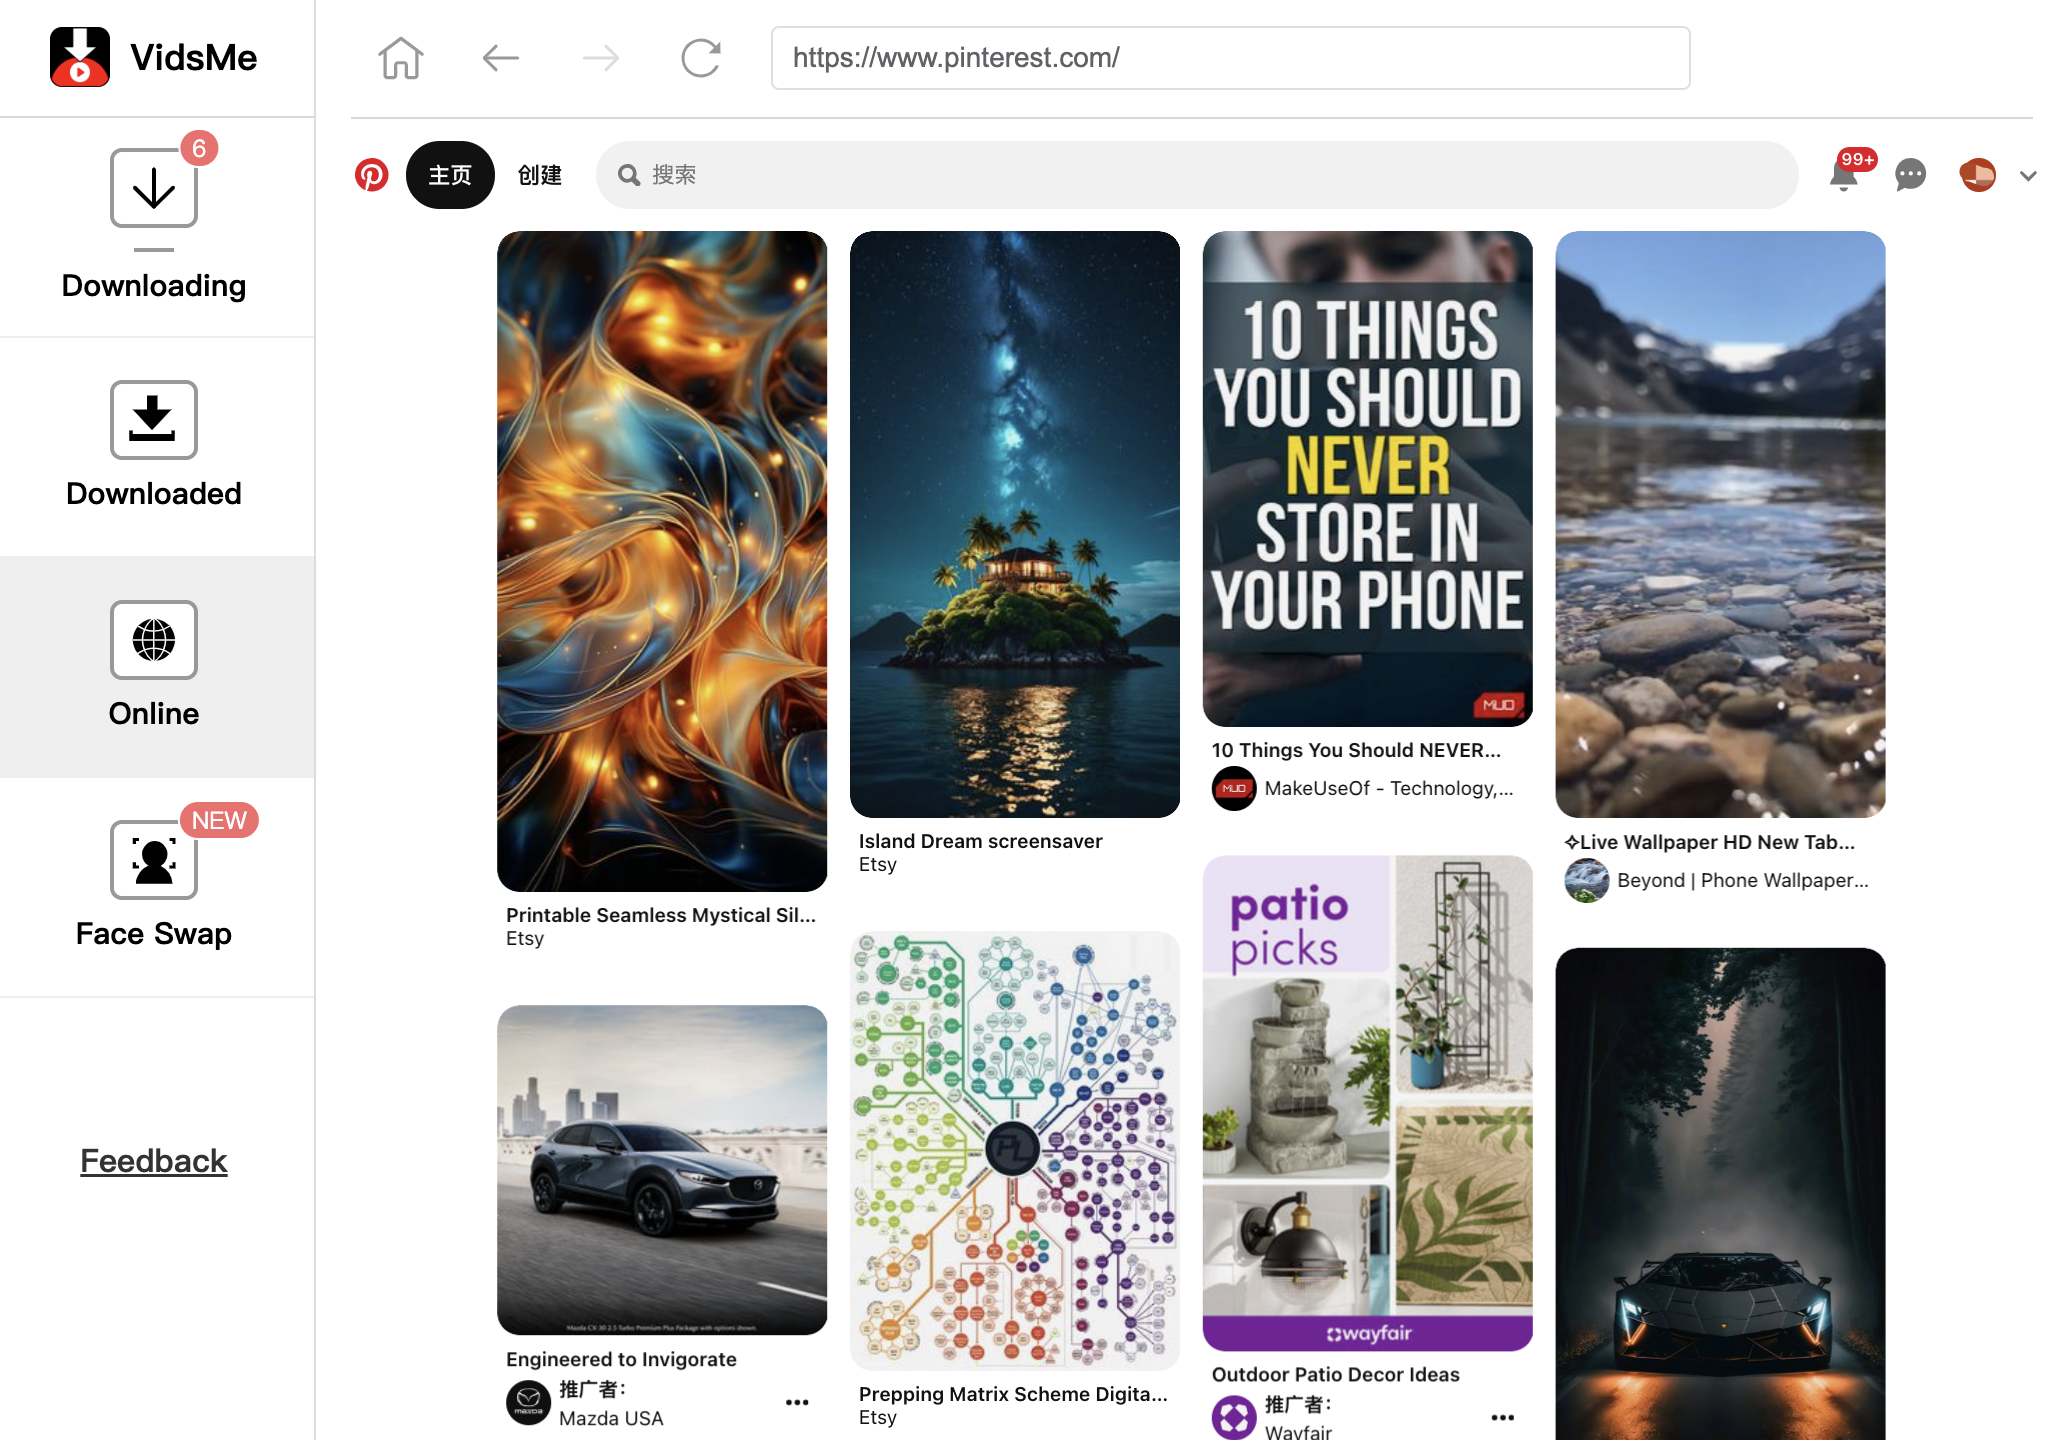
Task: Open the Mystical swirl pattern pin image
Action: click(x=662, y=561)
